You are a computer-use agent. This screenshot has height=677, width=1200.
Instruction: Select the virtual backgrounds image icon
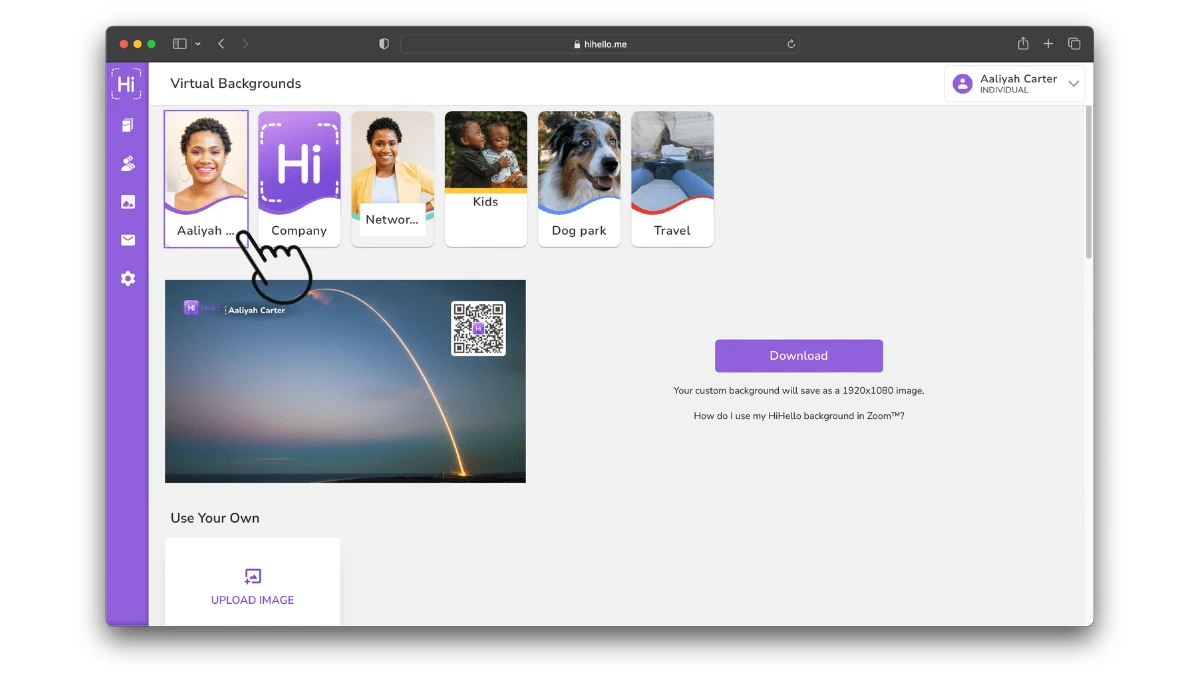(127, 201)
